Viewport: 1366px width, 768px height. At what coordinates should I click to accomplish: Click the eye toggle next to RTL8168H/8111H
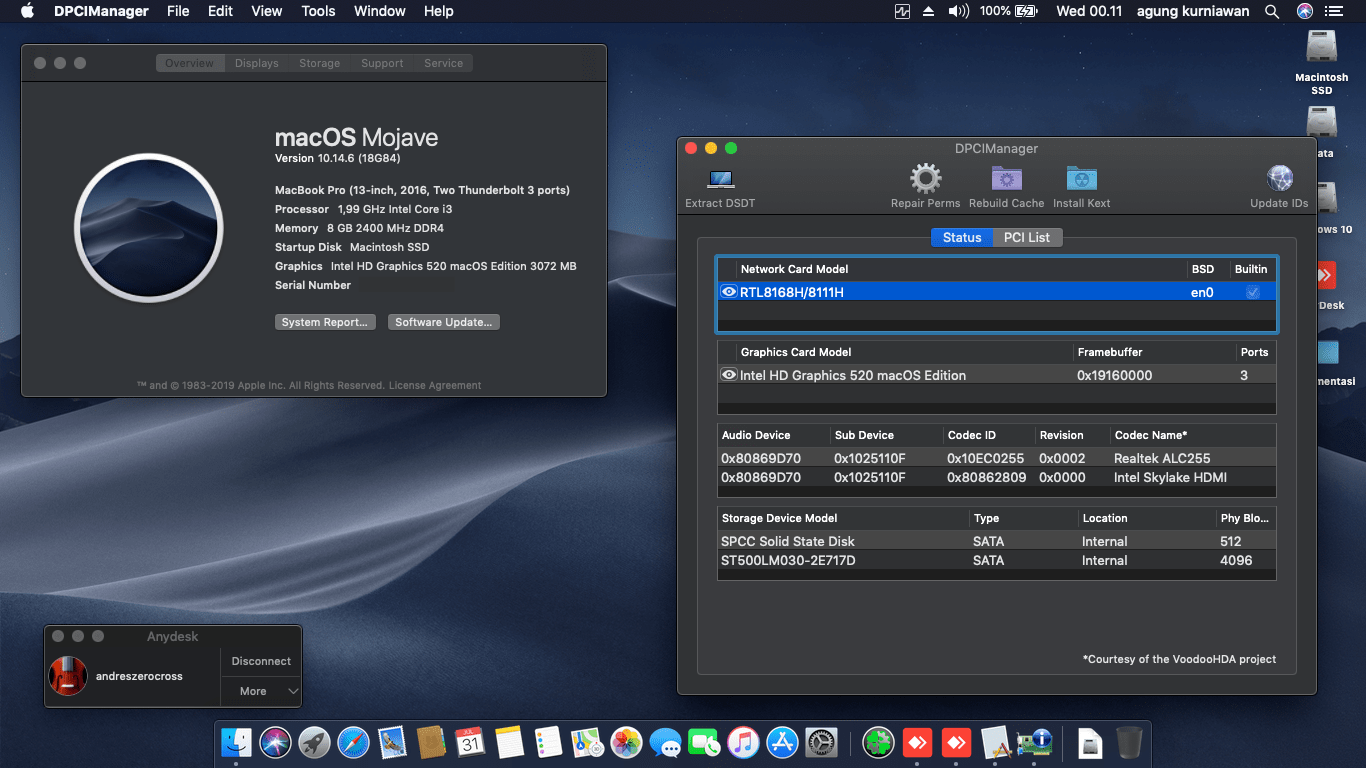[x=729, y=291]
